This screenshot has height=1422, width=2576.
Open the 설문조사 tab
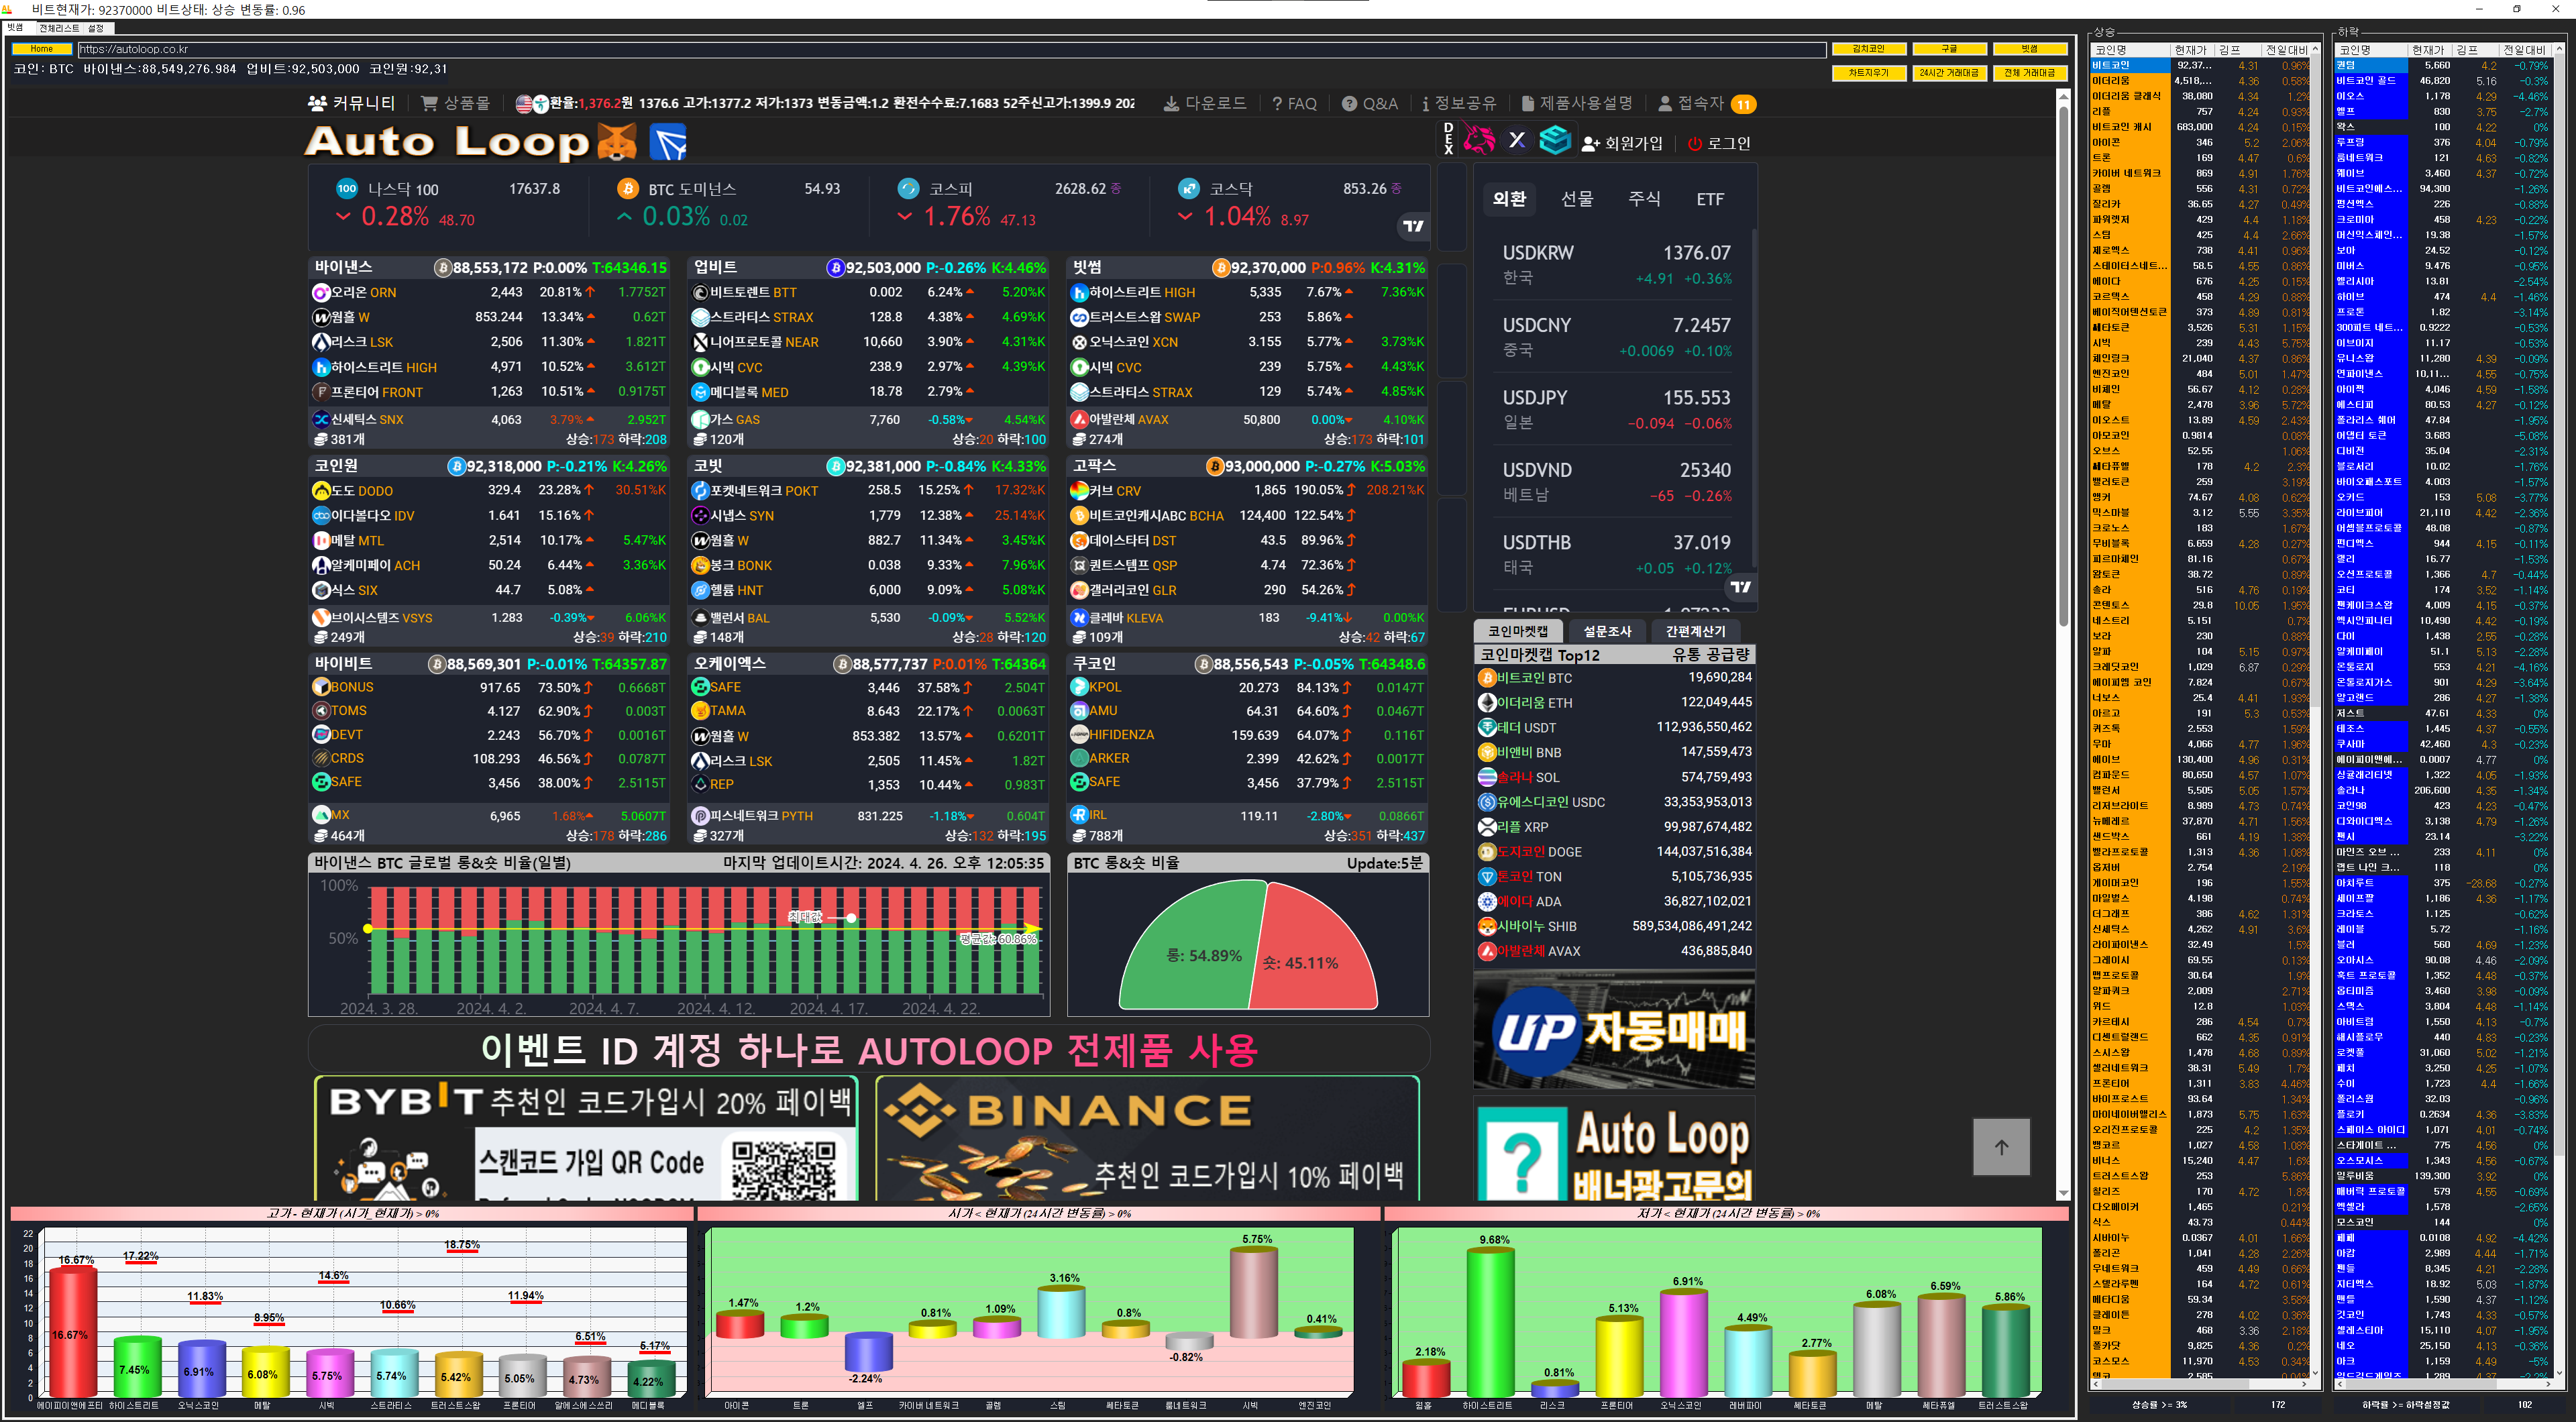point(1607,631)
